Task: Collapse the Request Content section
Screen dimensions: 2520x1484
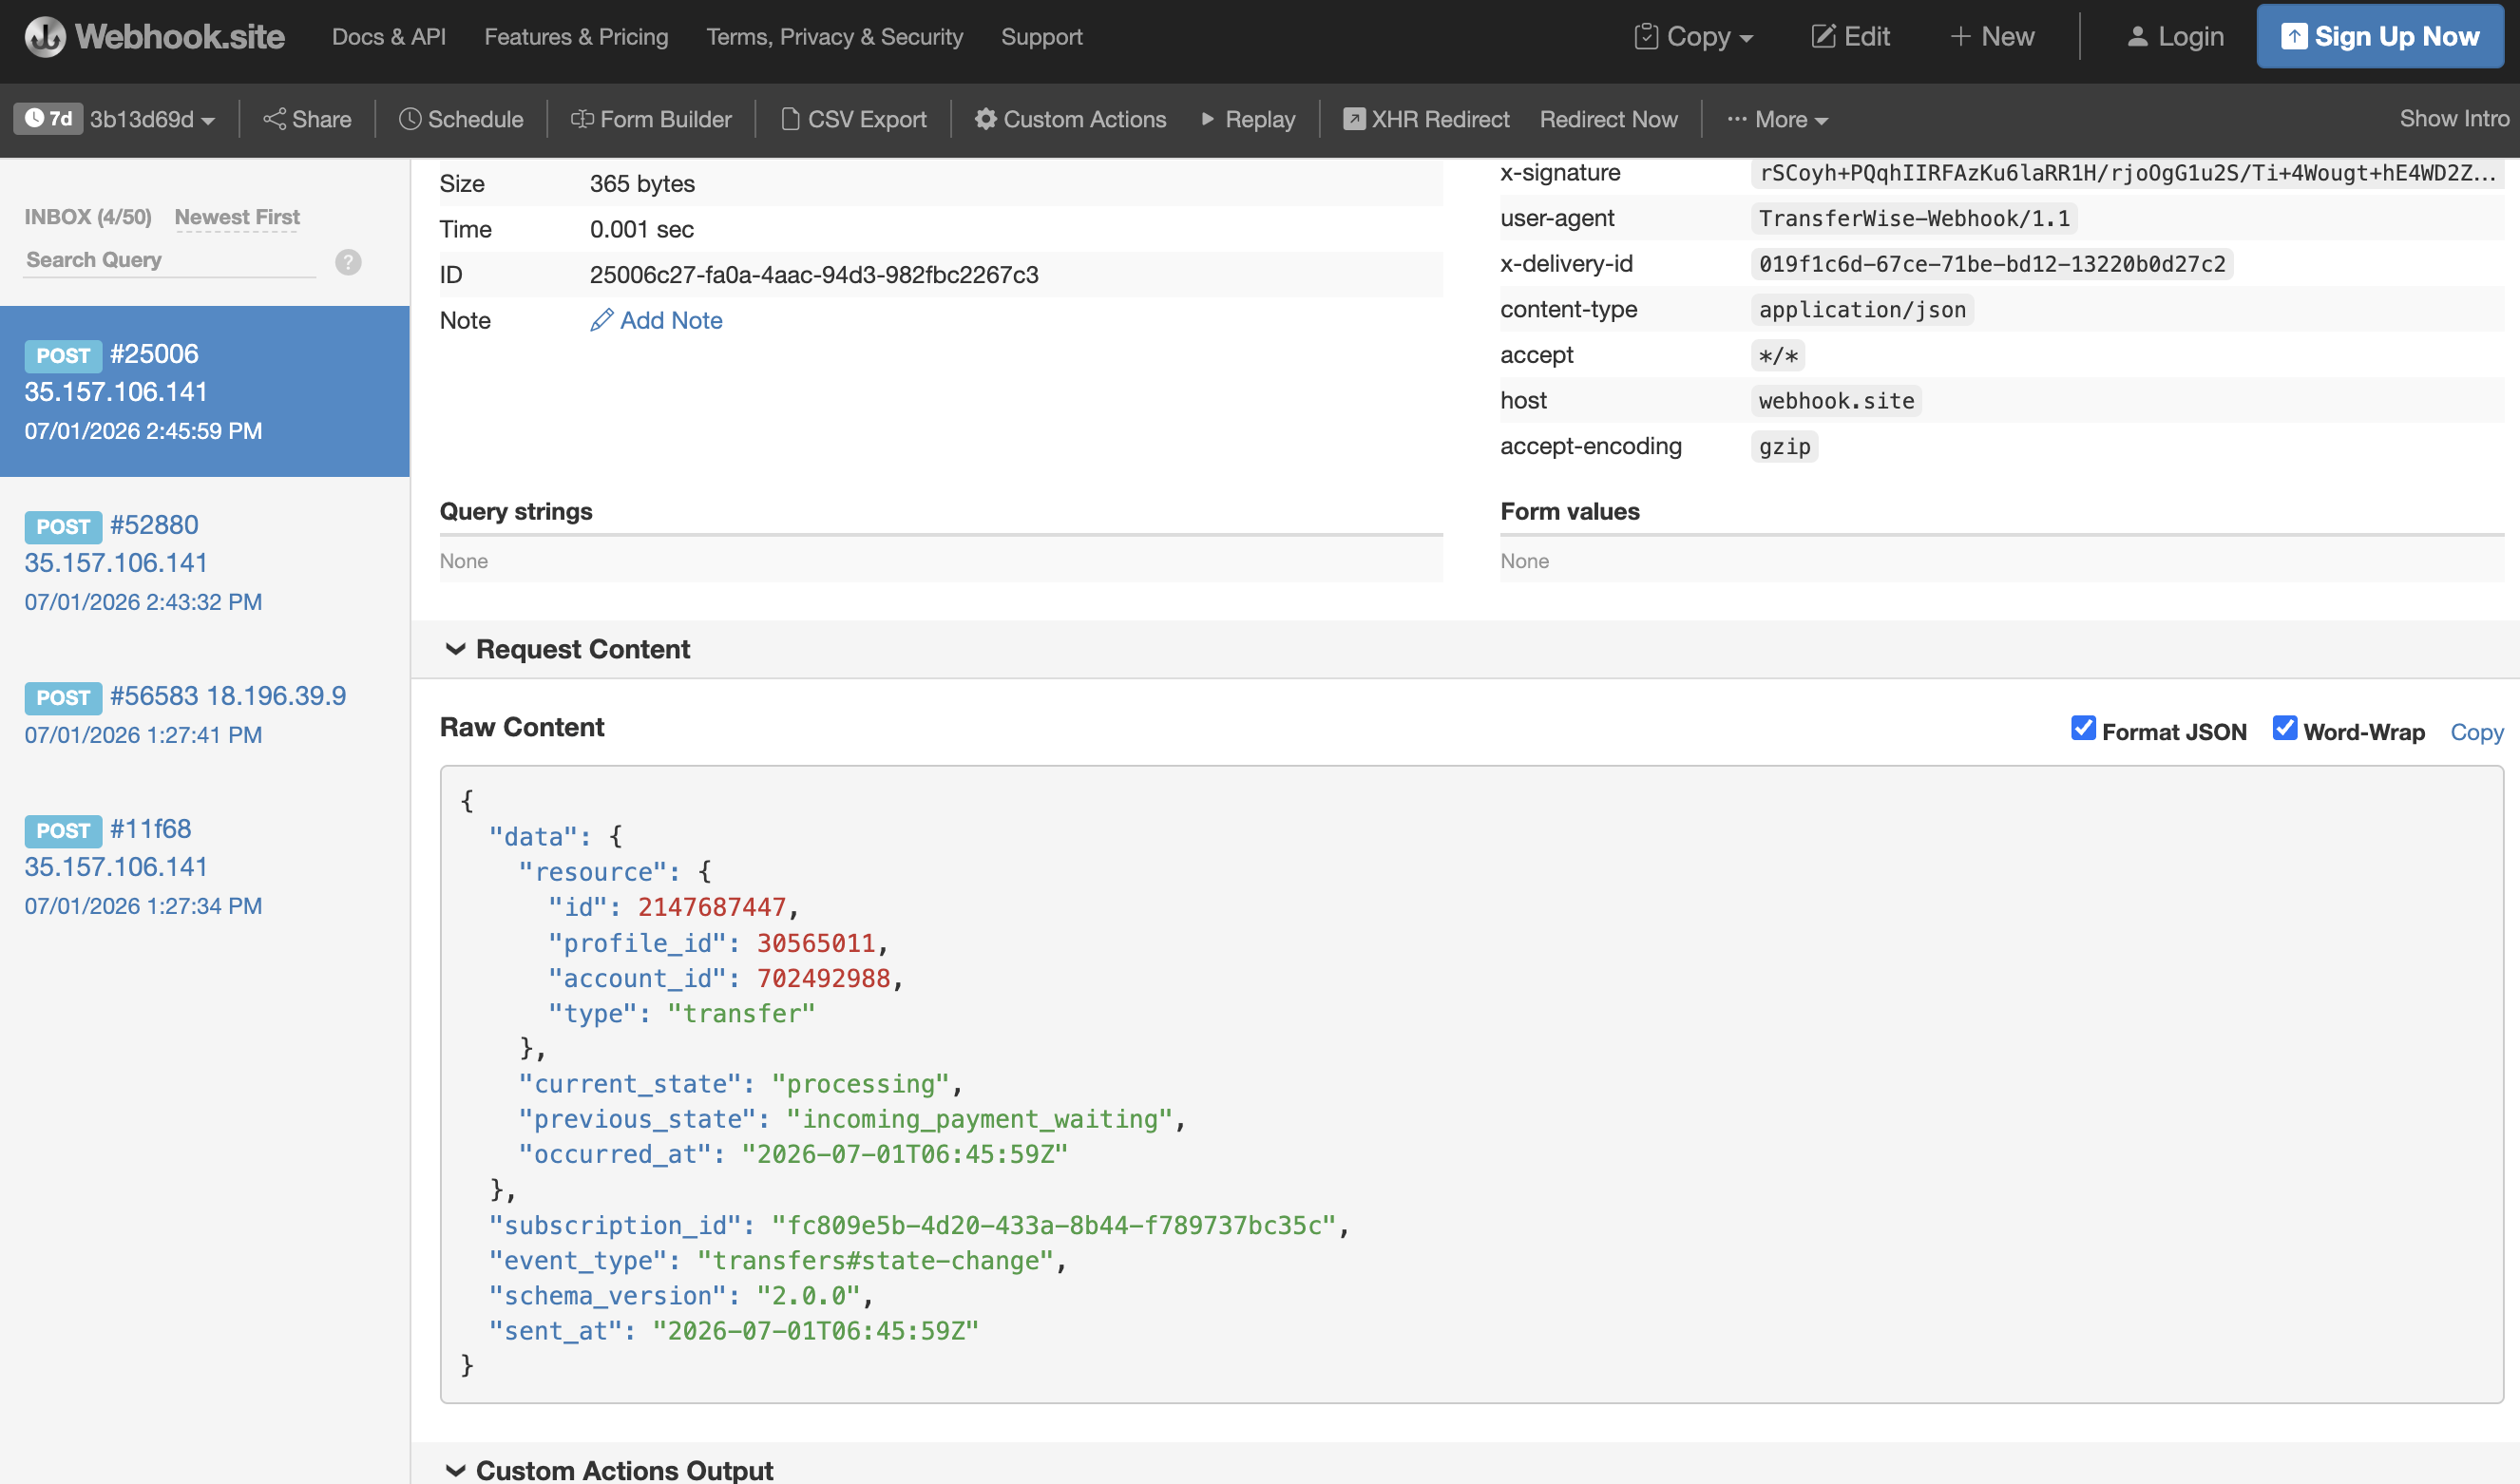Action: 567,649
